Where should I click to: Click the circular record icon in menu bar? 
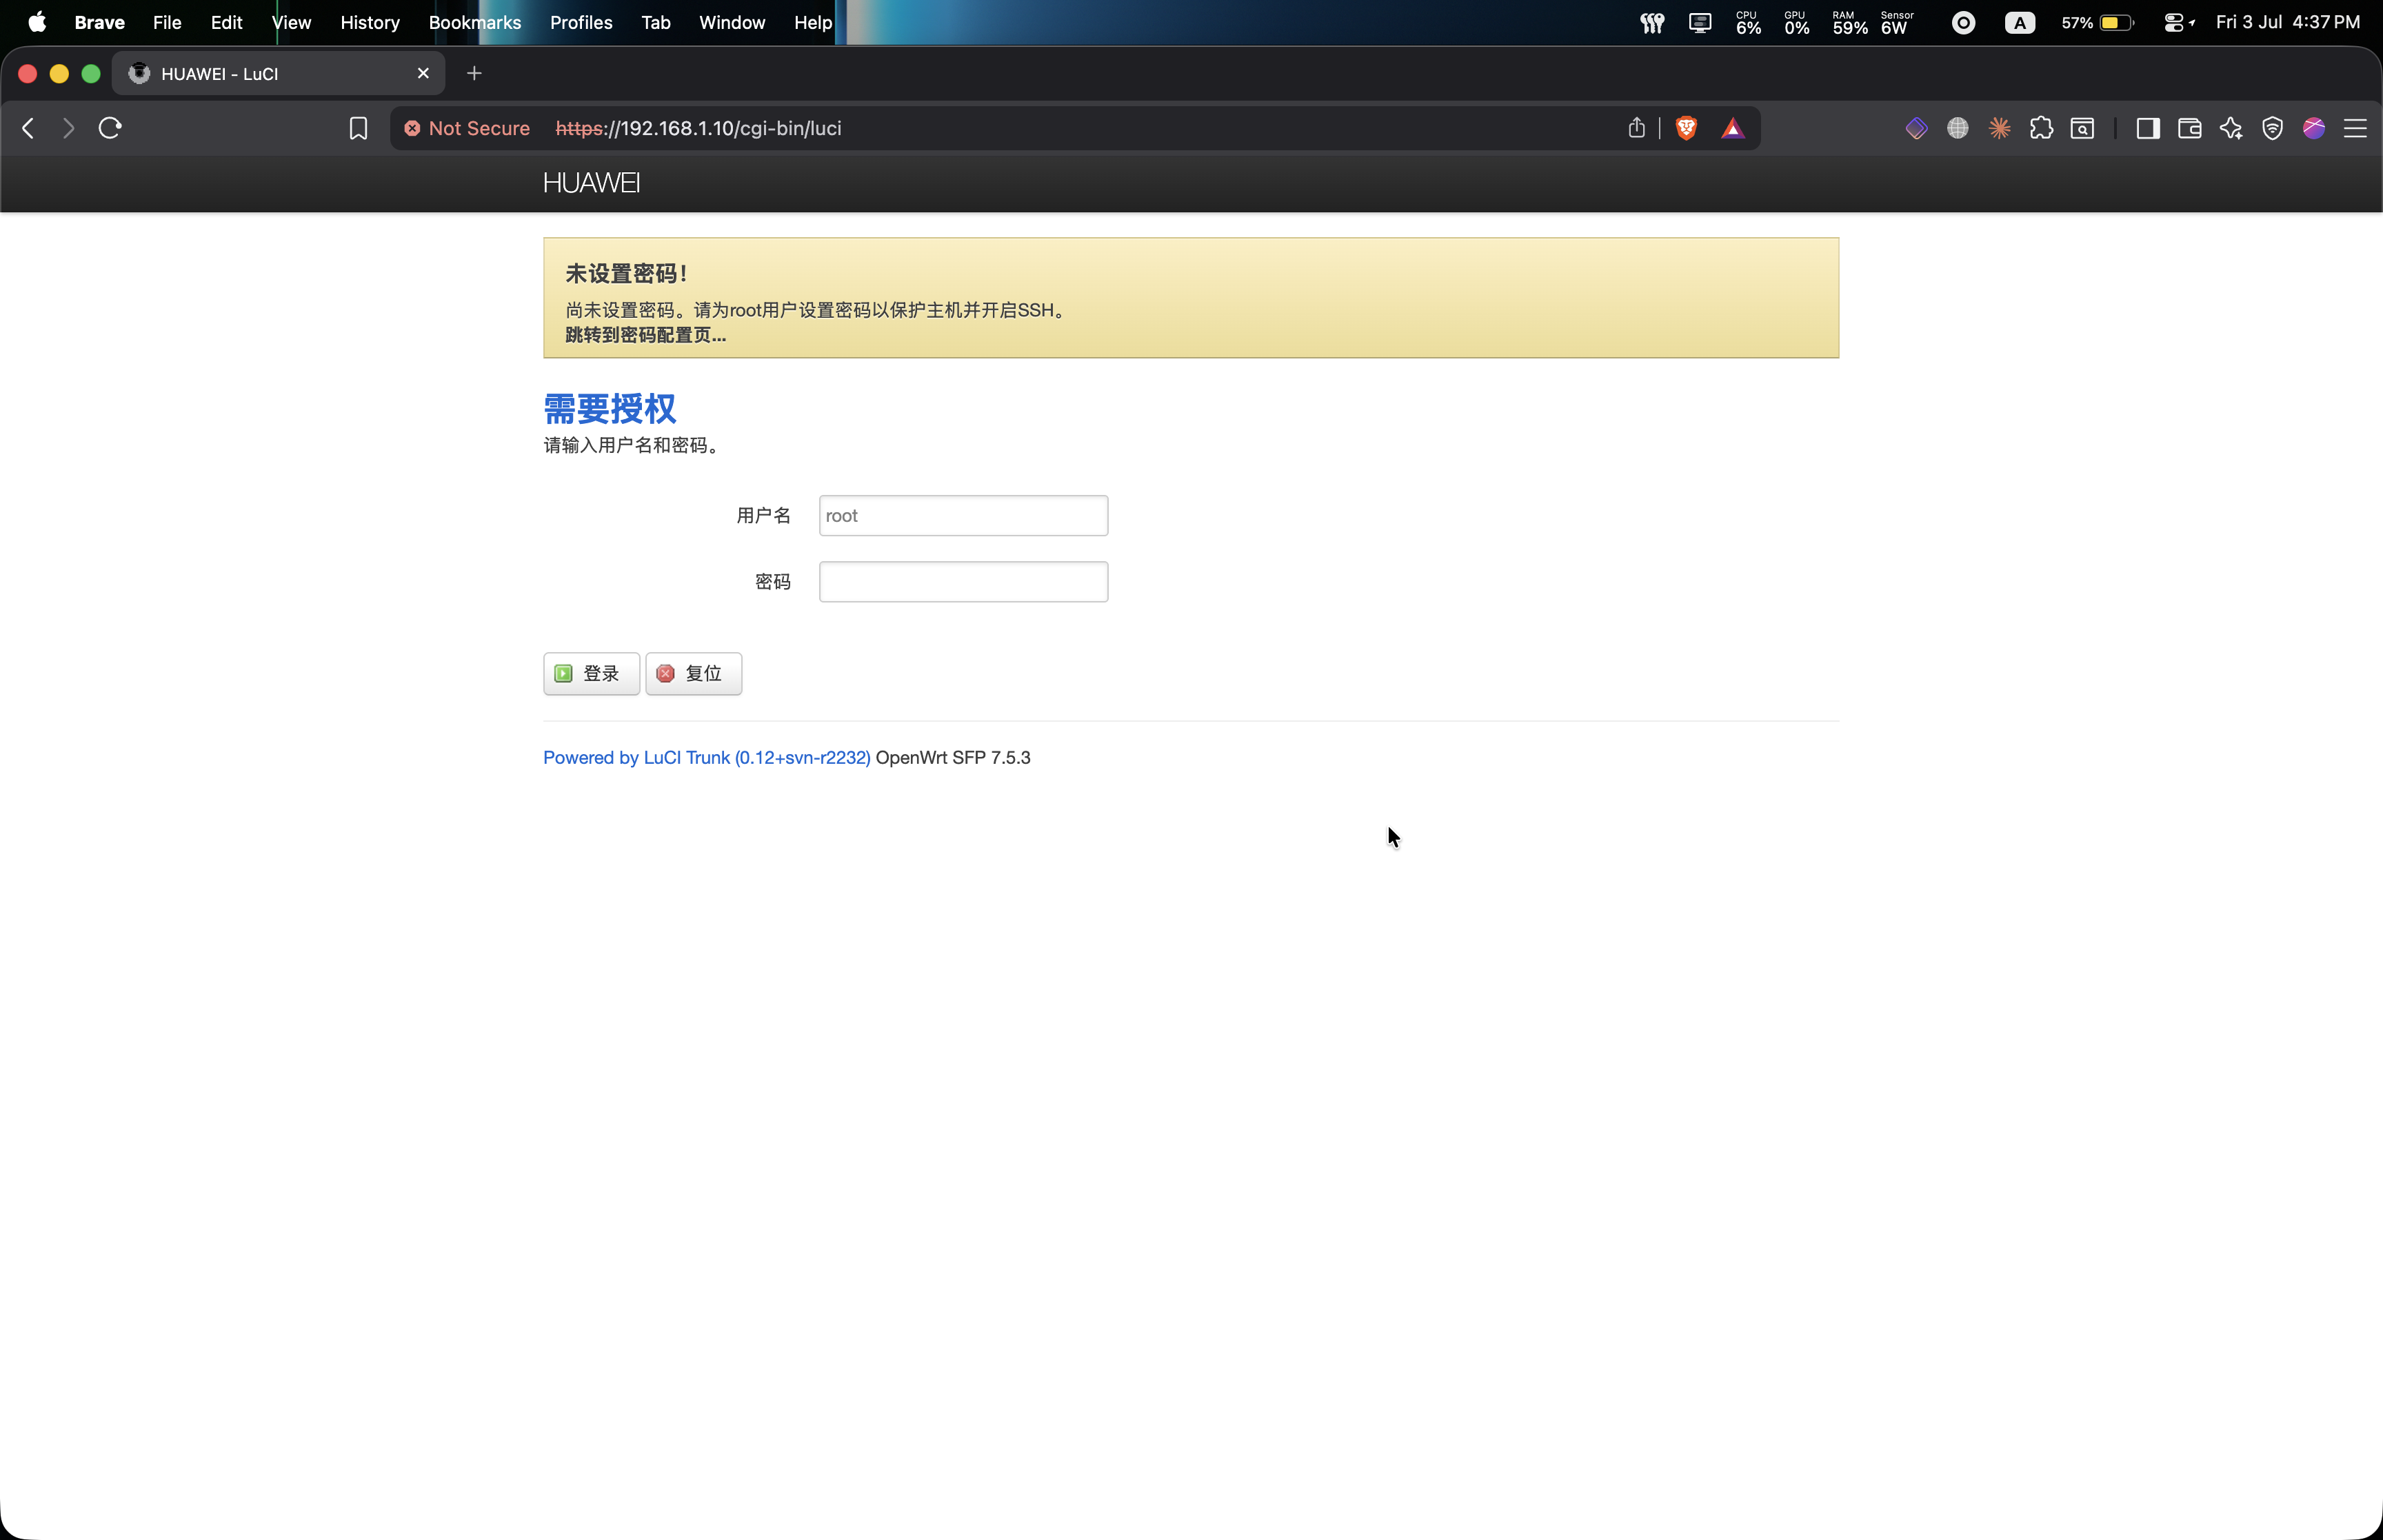[x=1963, y=22]
